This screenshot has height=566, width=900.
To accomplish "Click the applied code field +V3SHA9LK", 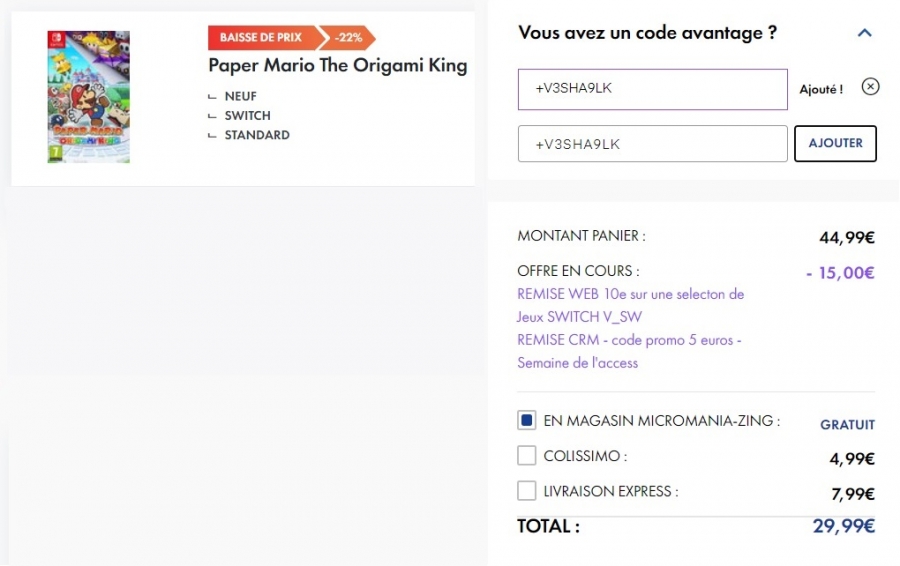I will (x=652, y=89).
